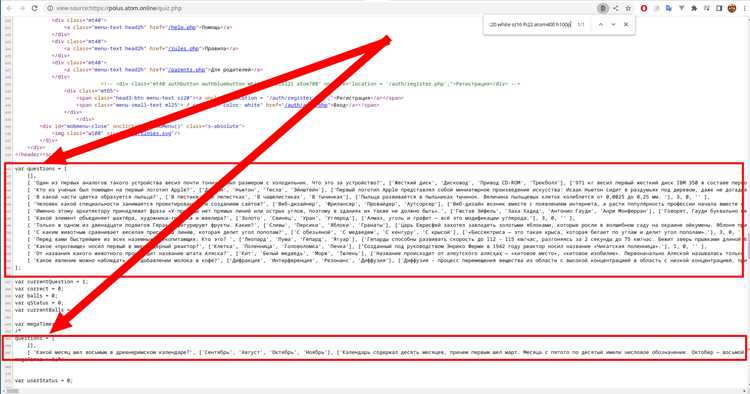This screenshot has width=750, height=394.
Task: Open the share page icon
Action: (x=616, y=8)
